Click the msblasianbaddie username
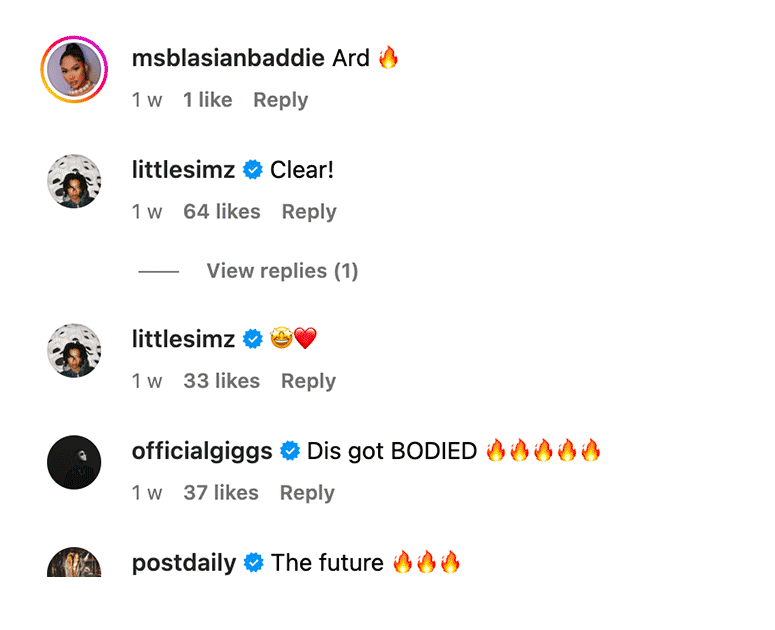Viewport: 775px width, 630px height. pyautogui.click(x=228, y=58)
